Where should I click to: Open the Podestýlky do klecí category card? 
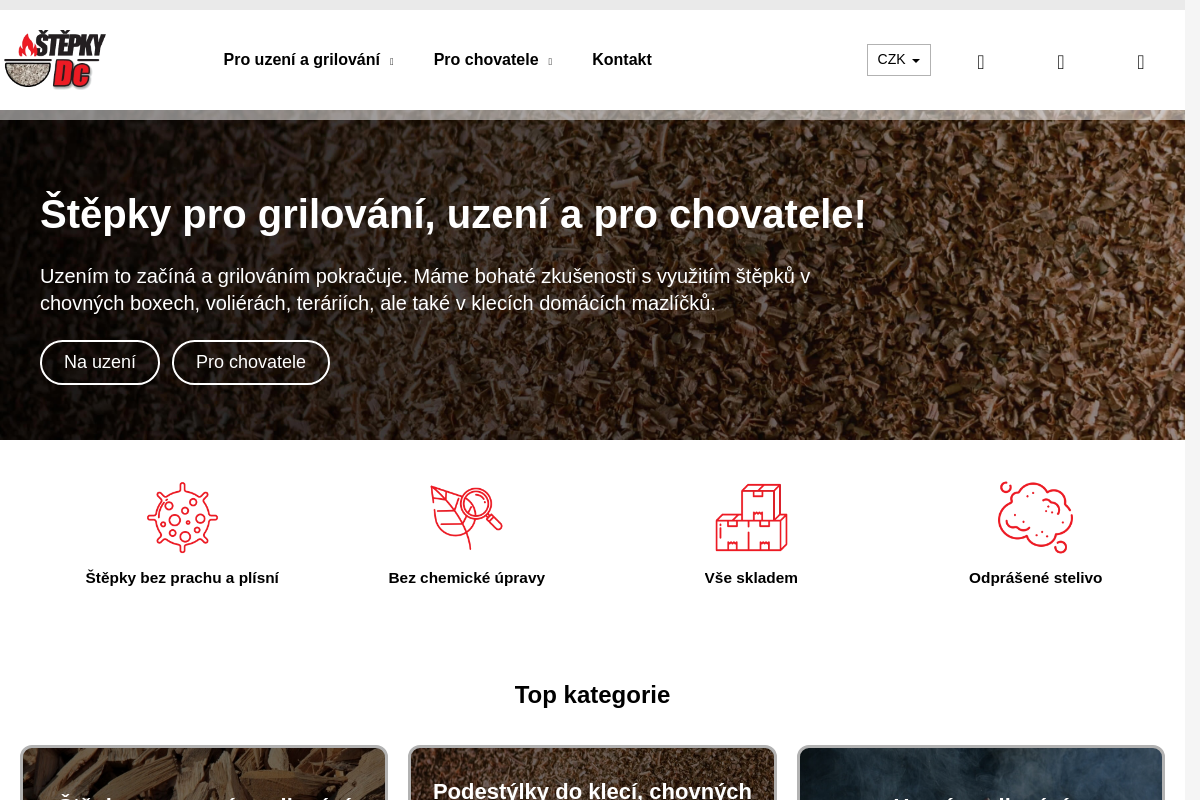tap(592, 773)
